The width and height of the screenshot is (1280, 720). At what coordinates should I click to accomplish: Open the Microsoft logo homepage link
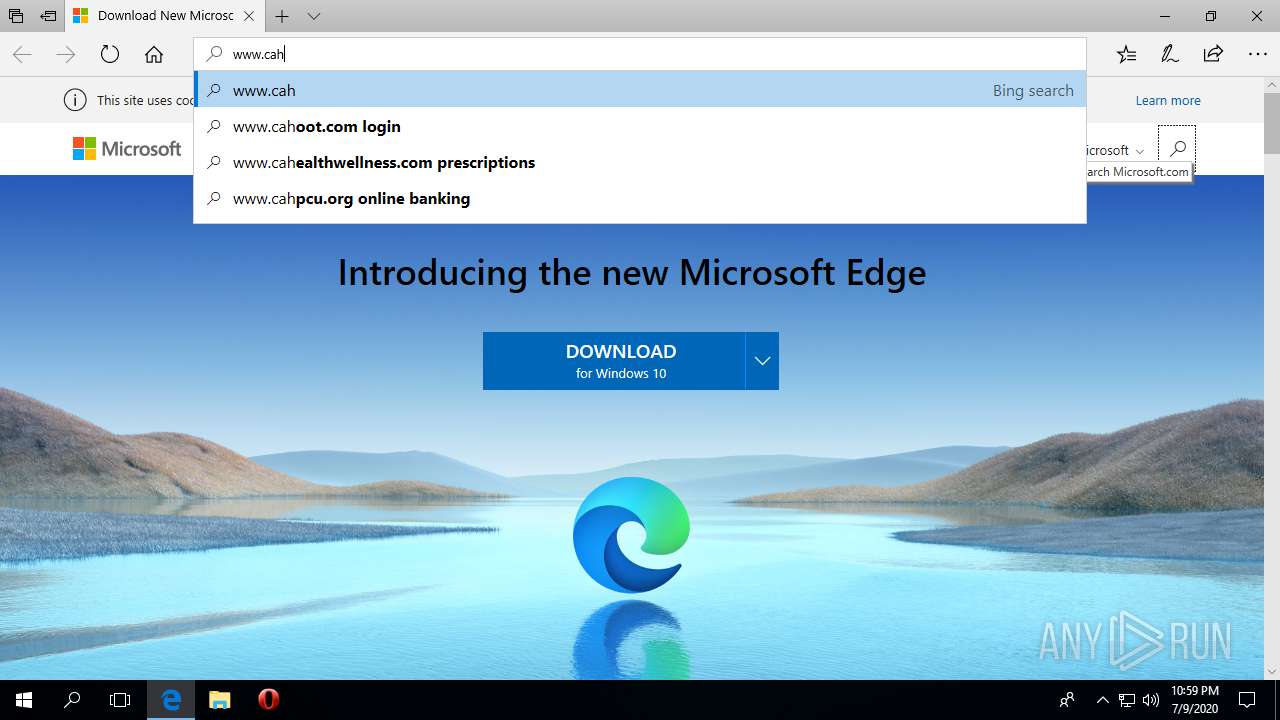(x=127, y=149)
